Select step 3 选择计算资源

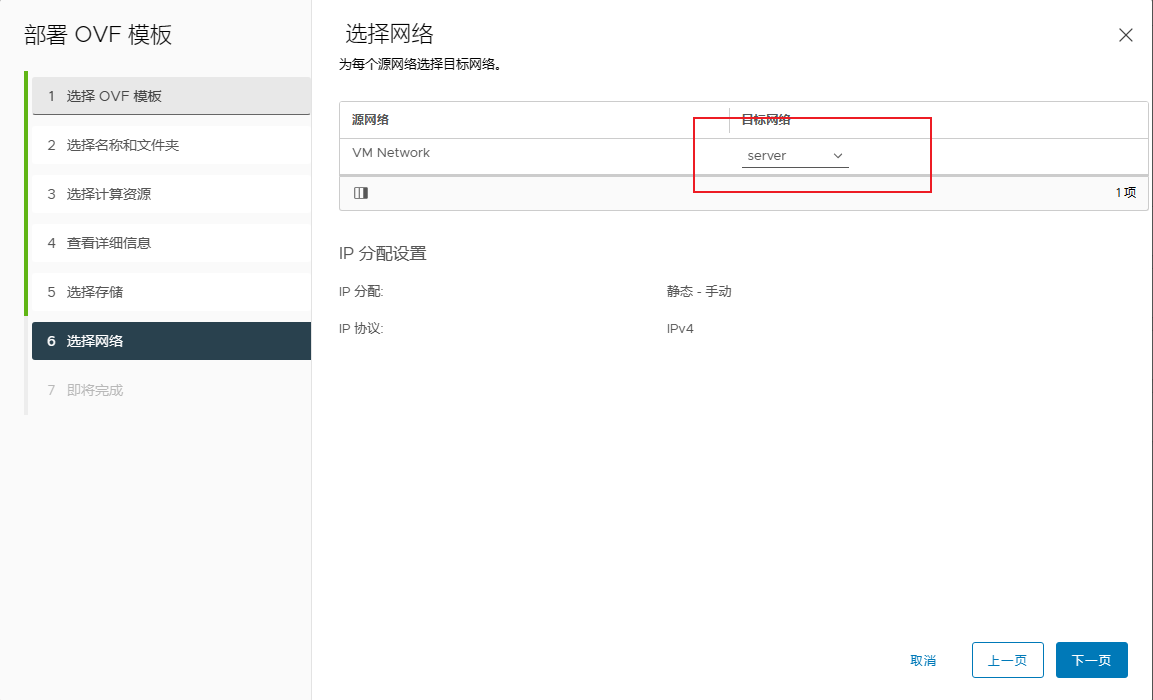point(171,194)
